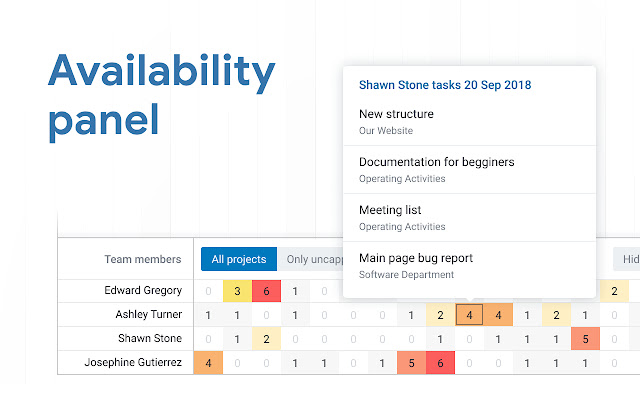The height and width of the screenshot is (400, 640).
Task: Select team member Edward Gregory
Action: tap(143, 291)
